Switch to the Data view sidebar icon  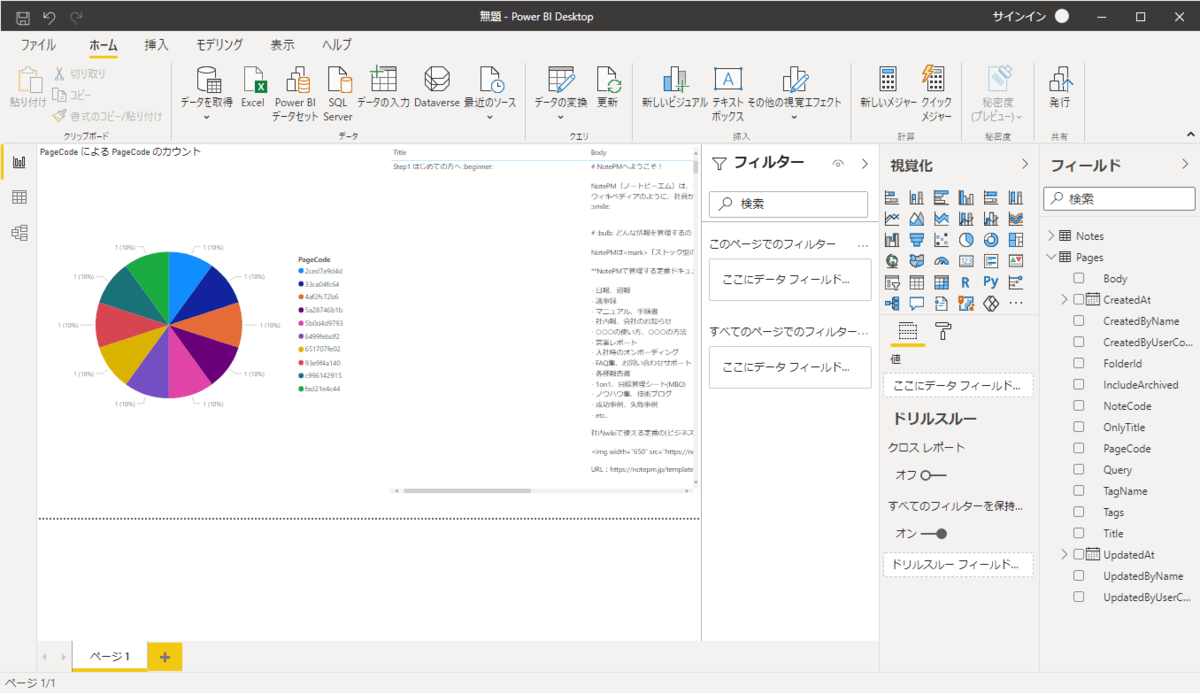(18, 197)
